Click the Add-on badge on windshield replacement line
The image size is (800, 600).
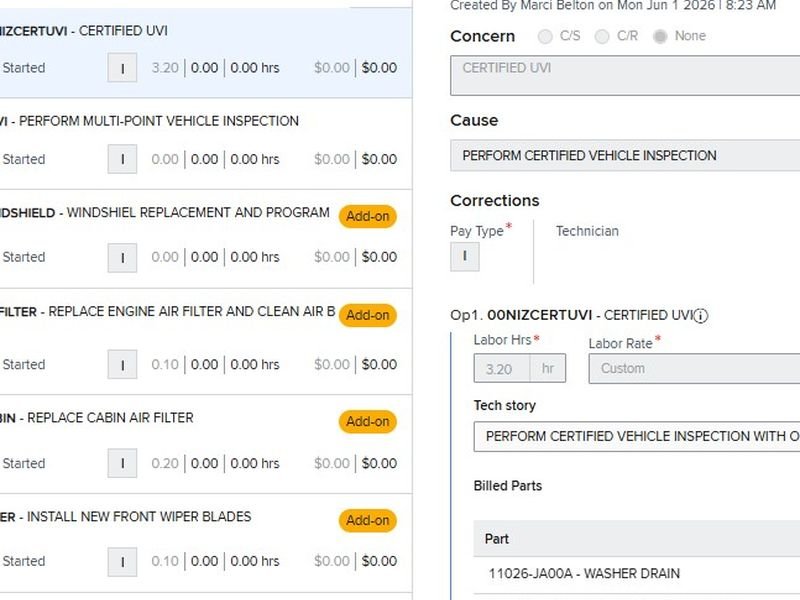(x=368, y=216)
